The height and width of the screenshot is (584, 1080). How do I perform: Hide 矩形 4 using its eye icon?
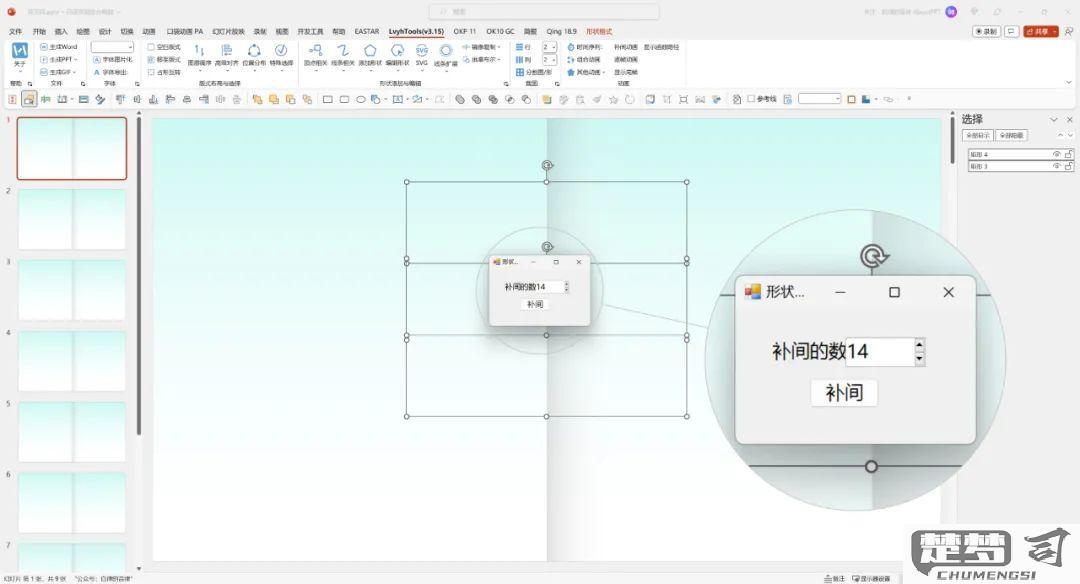1057,154
